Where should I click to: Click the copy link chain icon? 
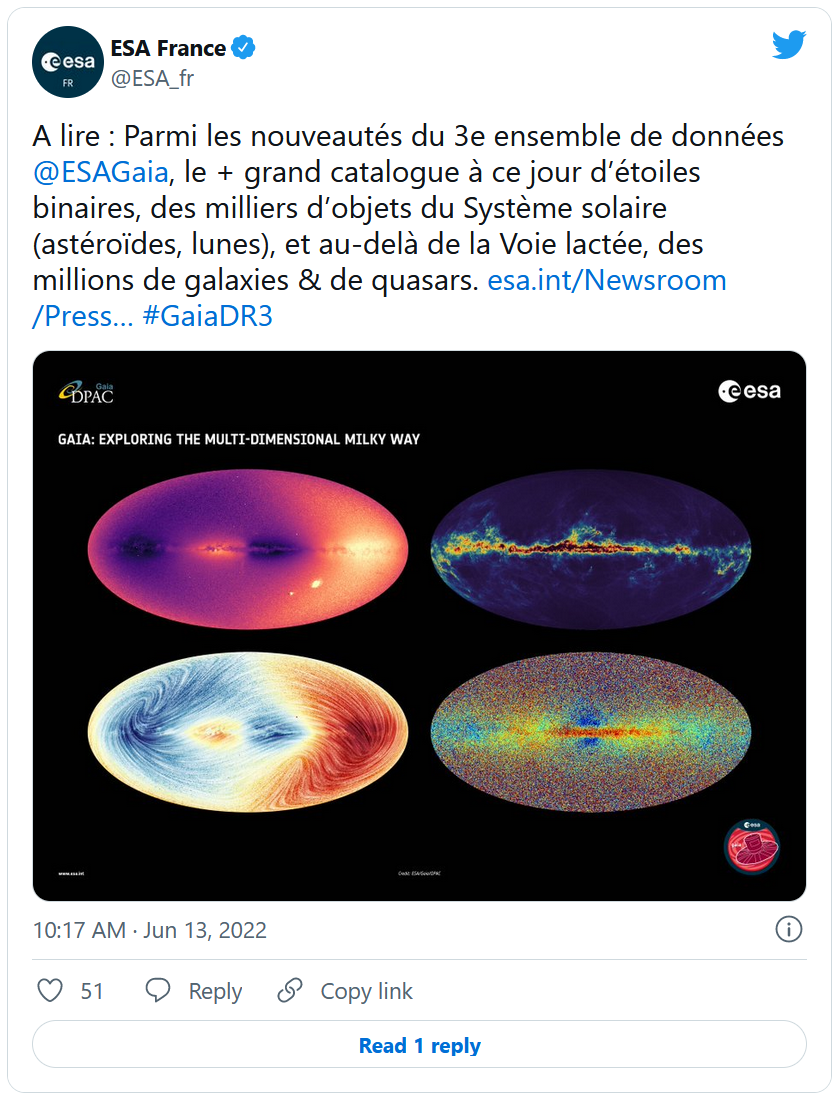pyautogui.click(x=290, y=991)
